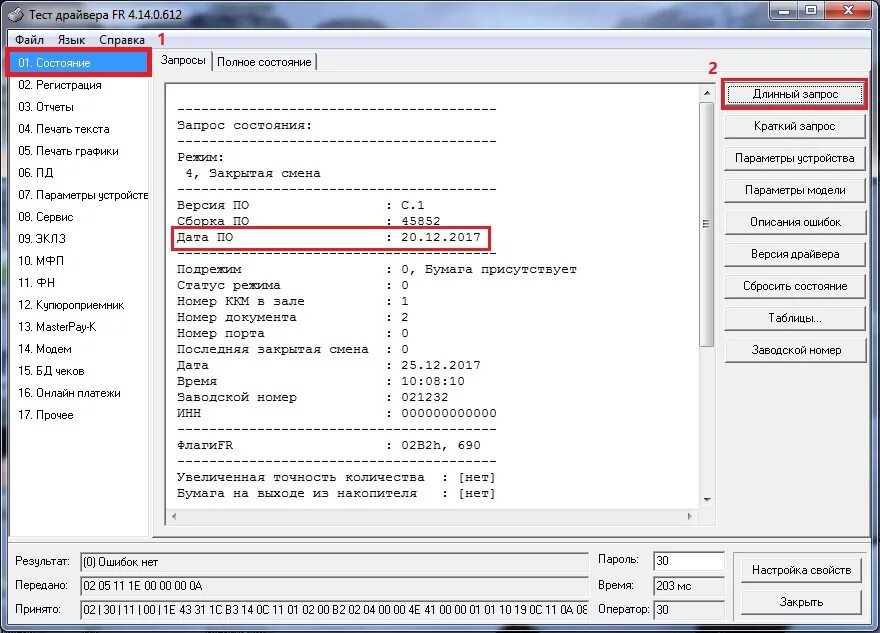Click the Результат field showing Ошибок нет
880x633 pixels.
pyautogui.click(x=334, y=562)
